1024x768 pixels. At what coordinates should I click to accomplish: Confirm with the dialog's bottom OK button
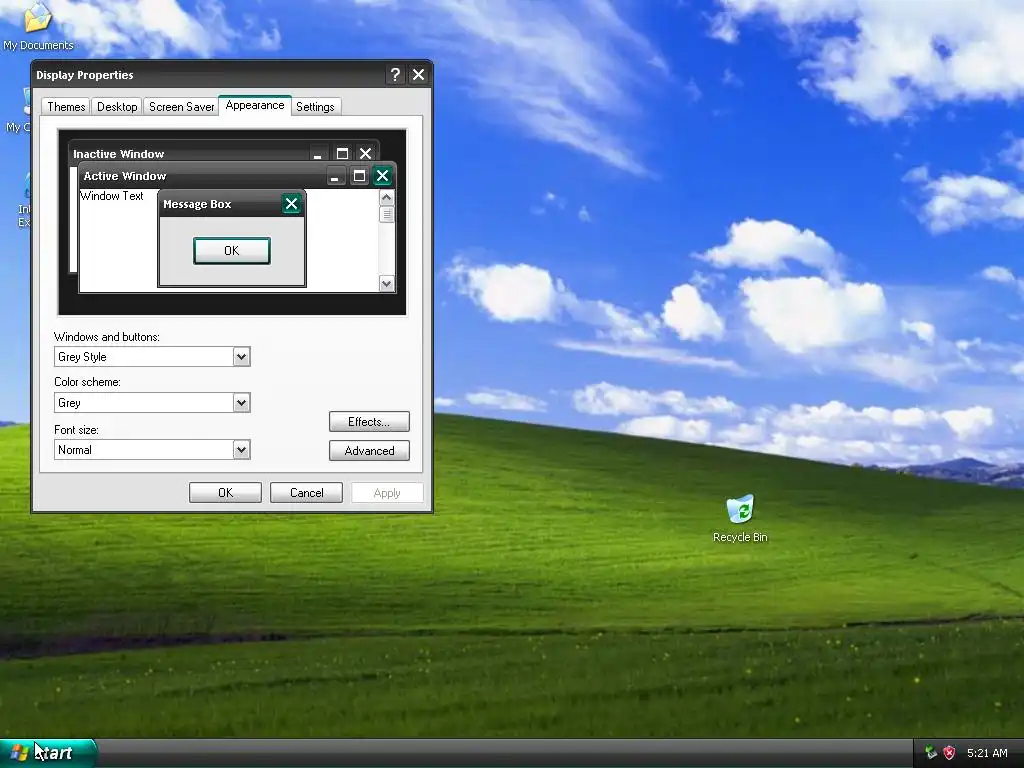(x=225, y=492)
